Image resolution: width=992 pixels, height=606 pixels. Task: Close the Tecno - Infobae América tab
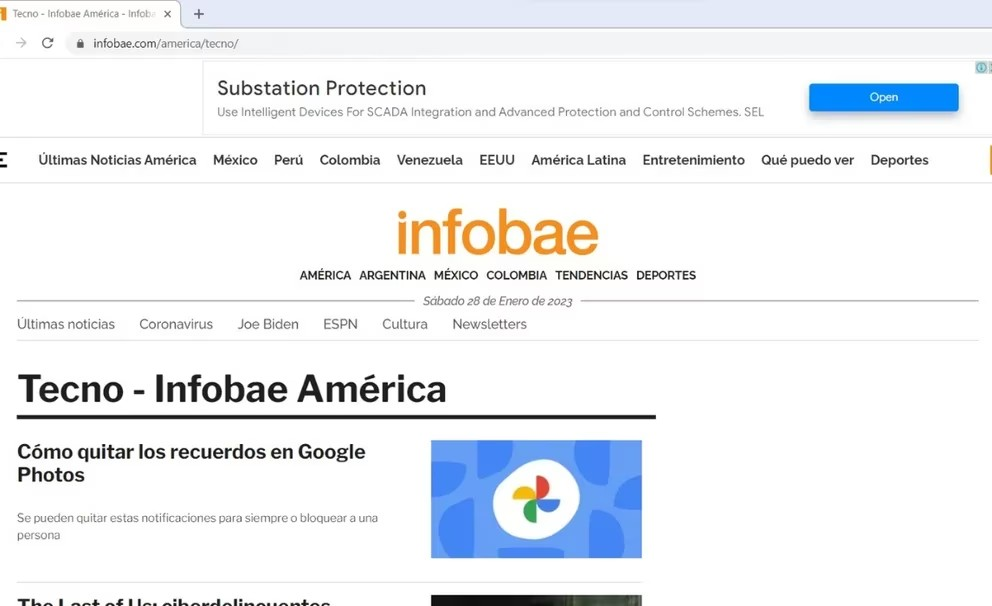tap(168, 14)
